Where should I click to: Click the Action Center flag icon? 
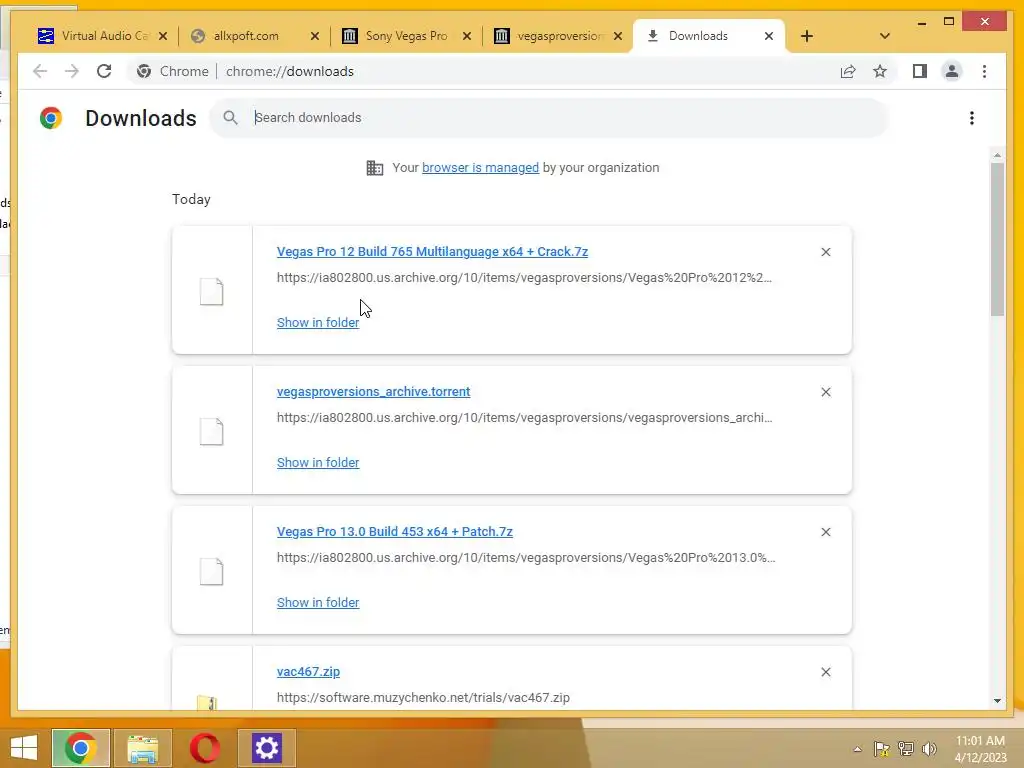pyautogui.click(x=882, y=749)
